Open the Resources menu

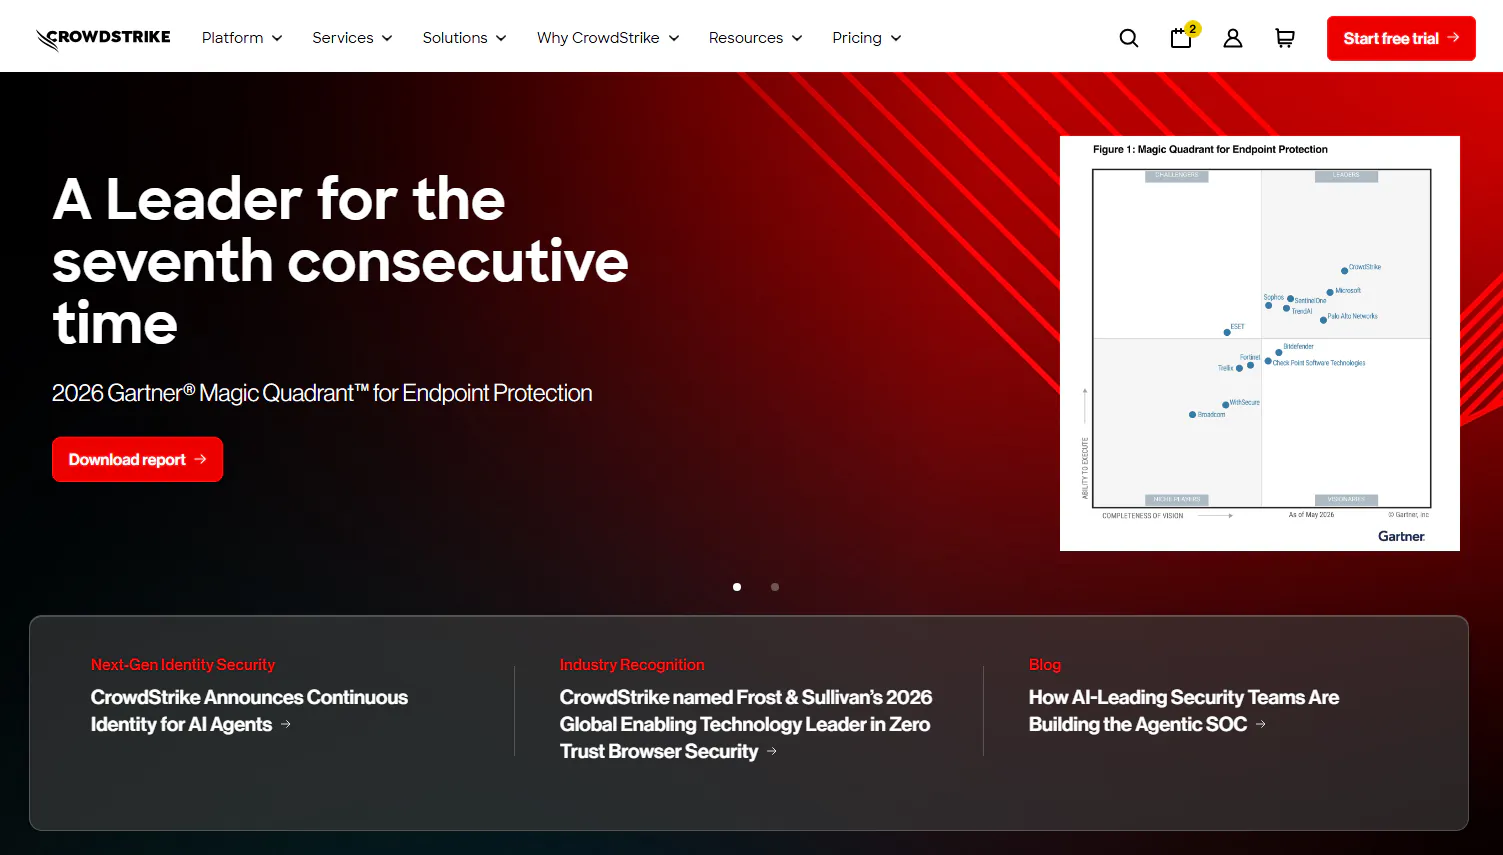755,38
